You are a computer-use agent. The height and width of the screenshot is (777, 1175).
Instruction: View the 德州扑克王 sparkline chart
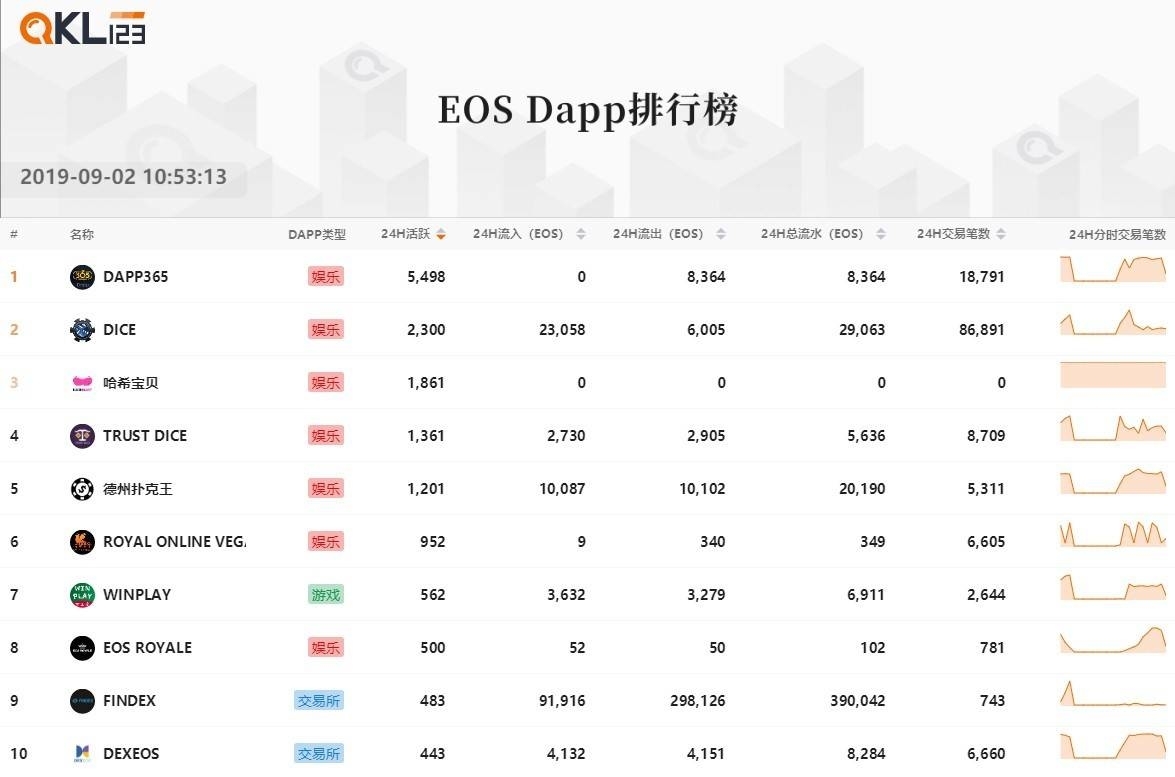point(1113,481)
